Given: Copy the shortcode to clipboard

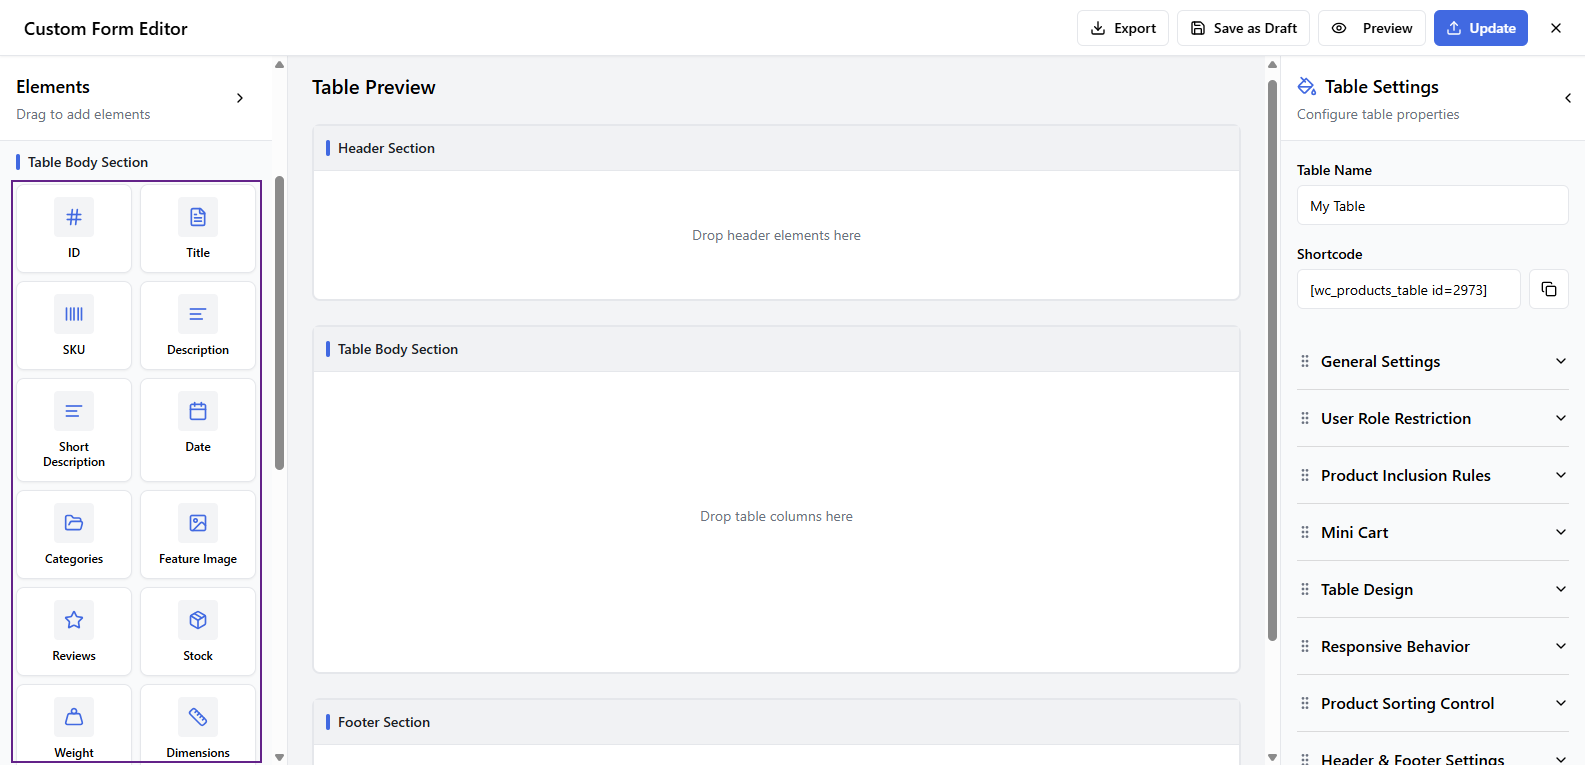Looking at the screenshot, I should [x=1548, y=289].
